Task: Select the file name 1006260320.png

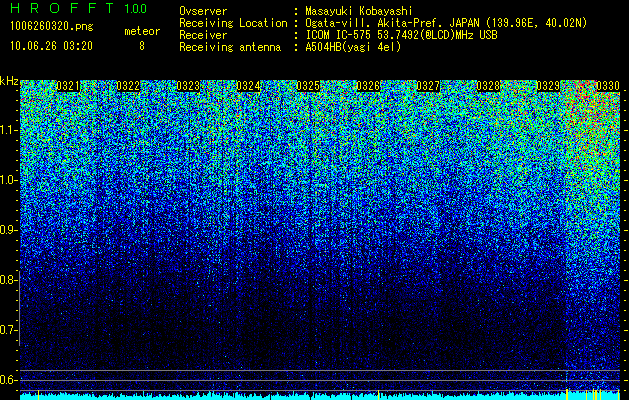Action: 52,26
